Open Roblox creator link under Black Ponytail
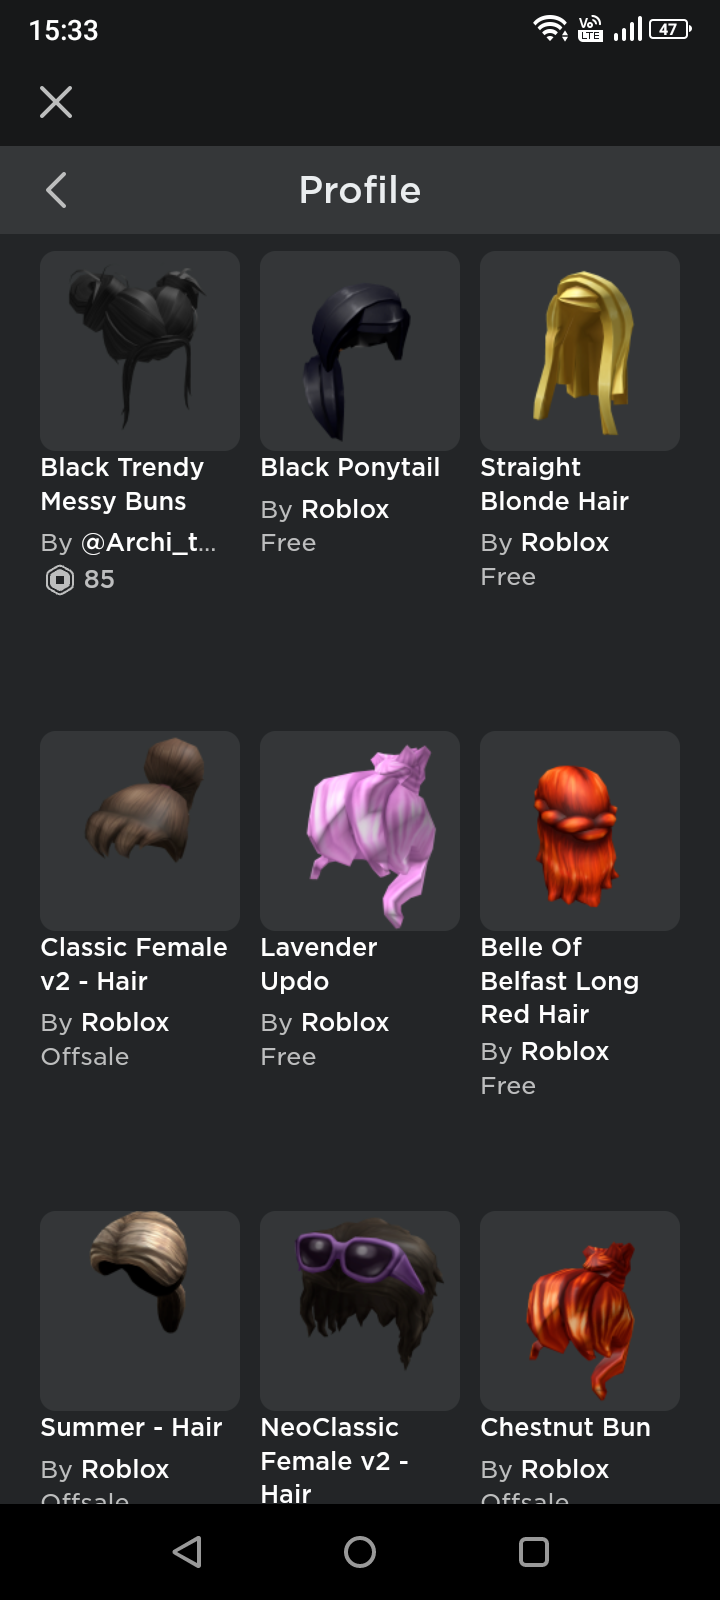Viewport: 720px width, 1600px height. (345, 509)
